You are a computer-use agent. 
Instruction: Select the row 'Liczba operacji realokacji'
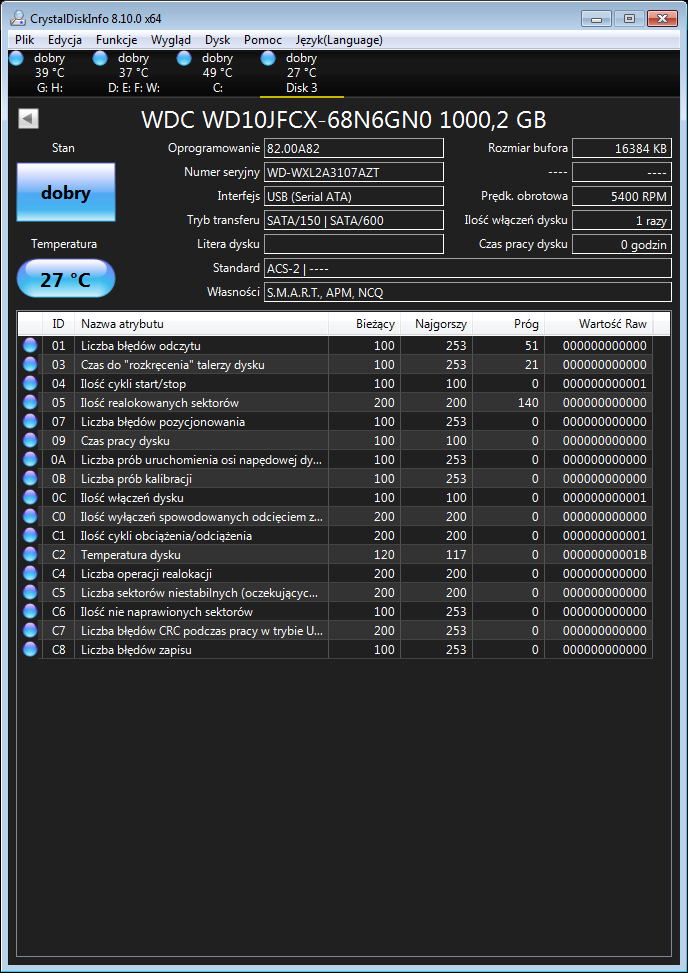335,574
